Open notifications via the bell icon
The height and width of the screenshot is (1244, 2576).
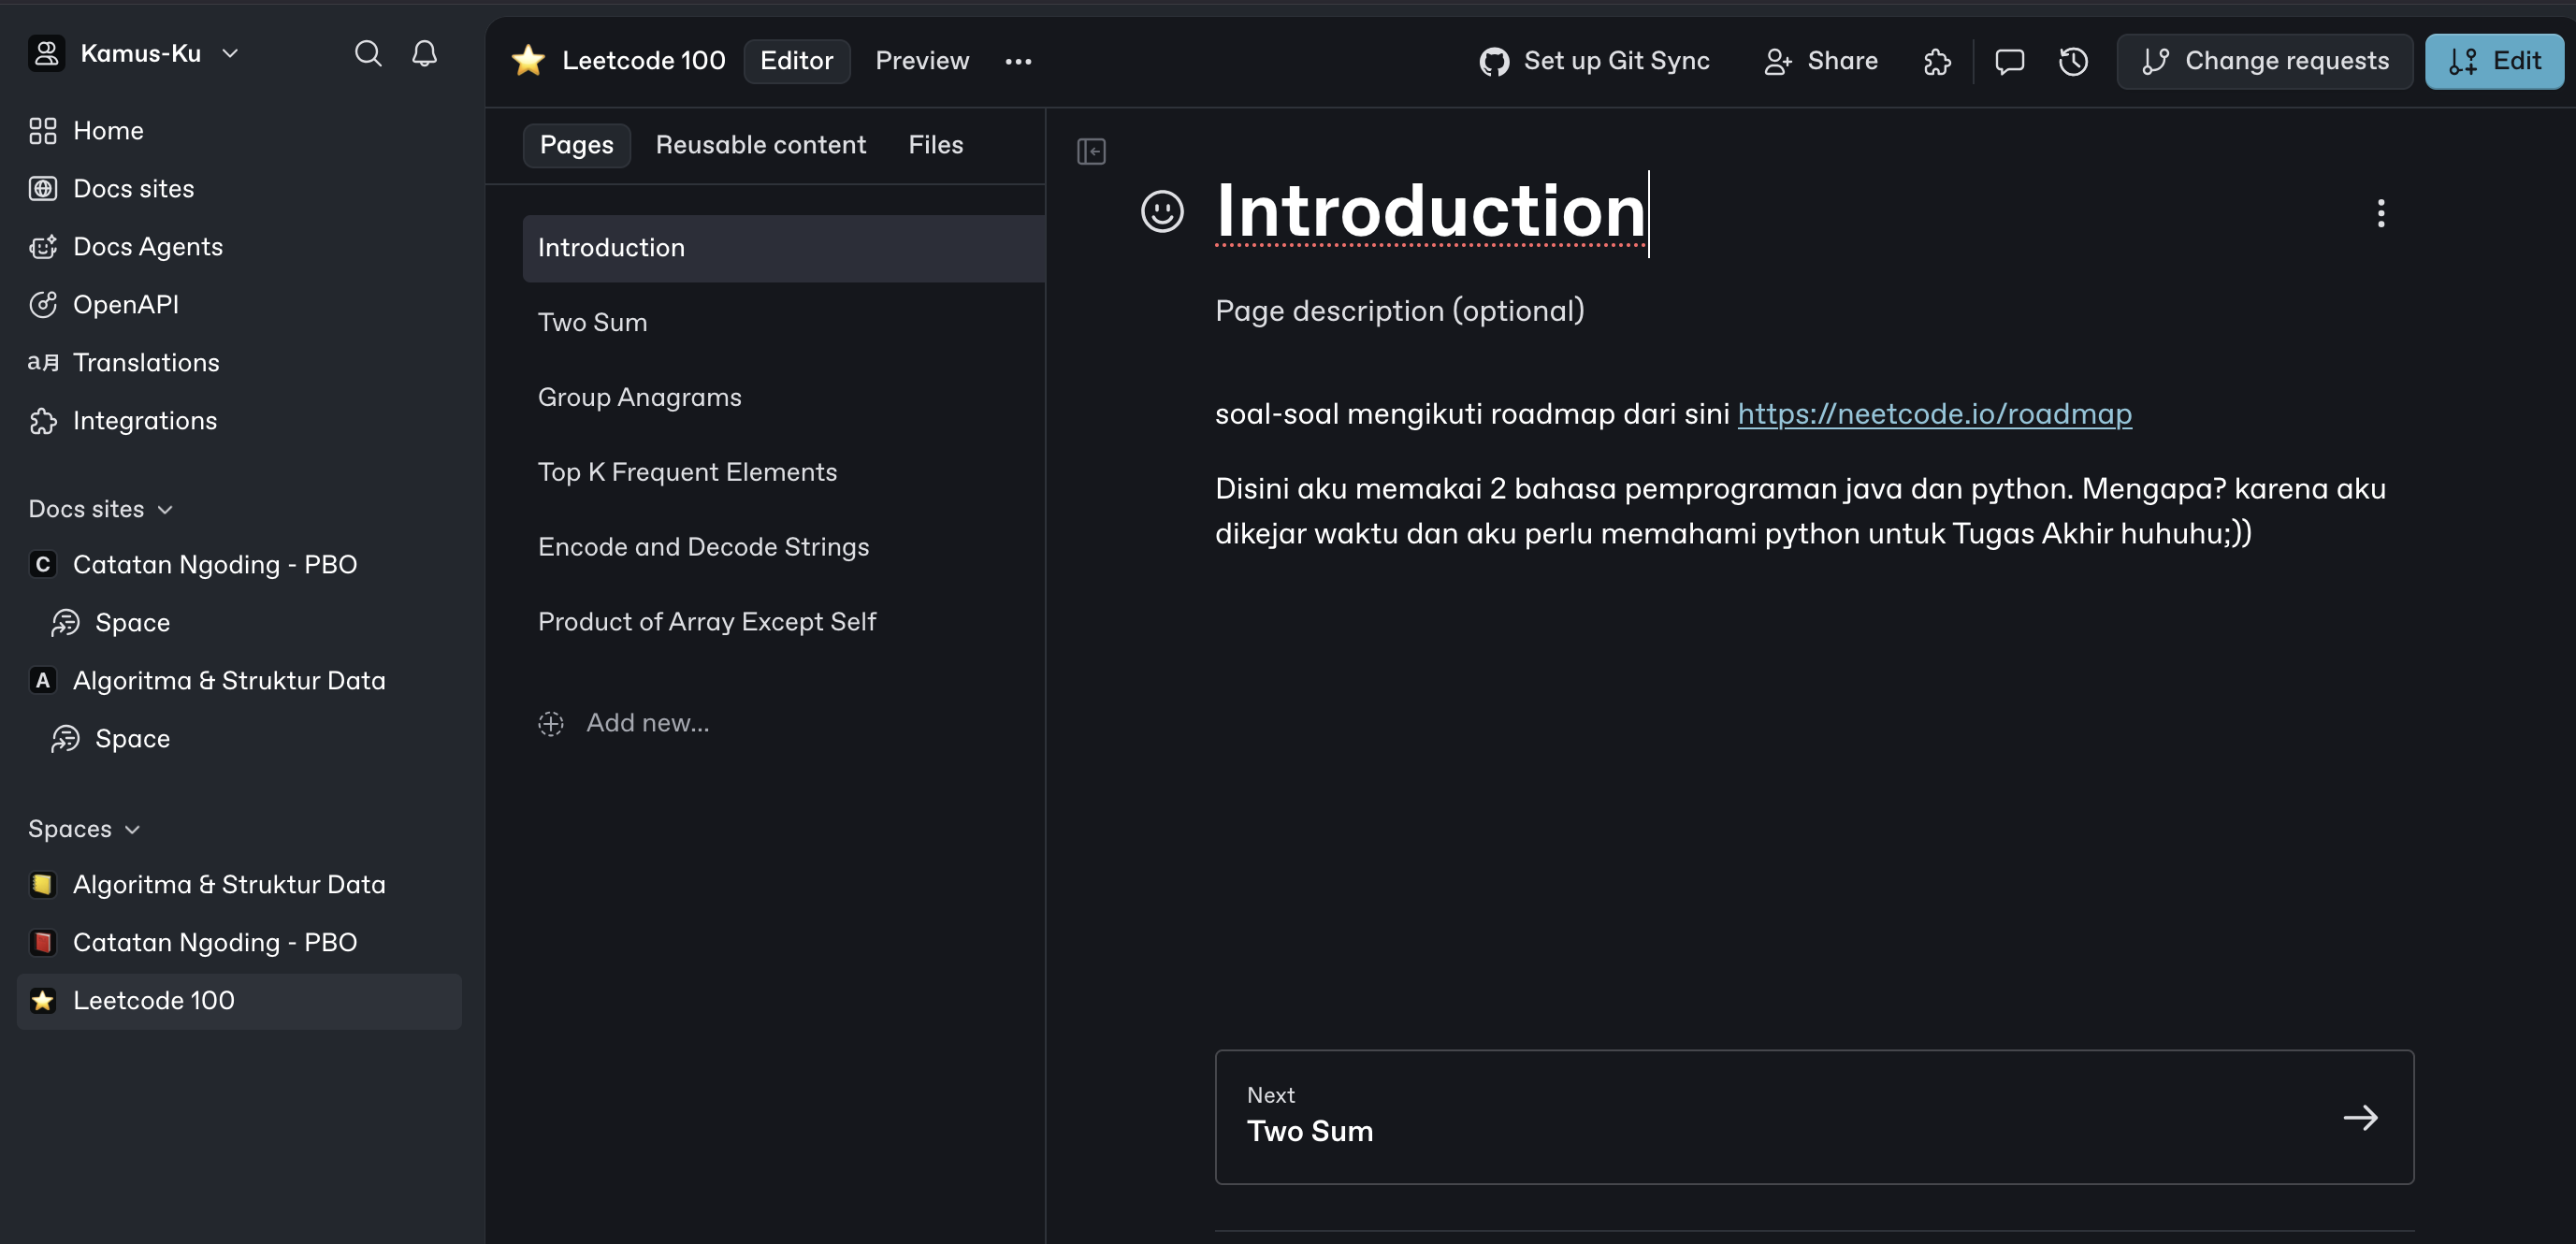[424, 54]
